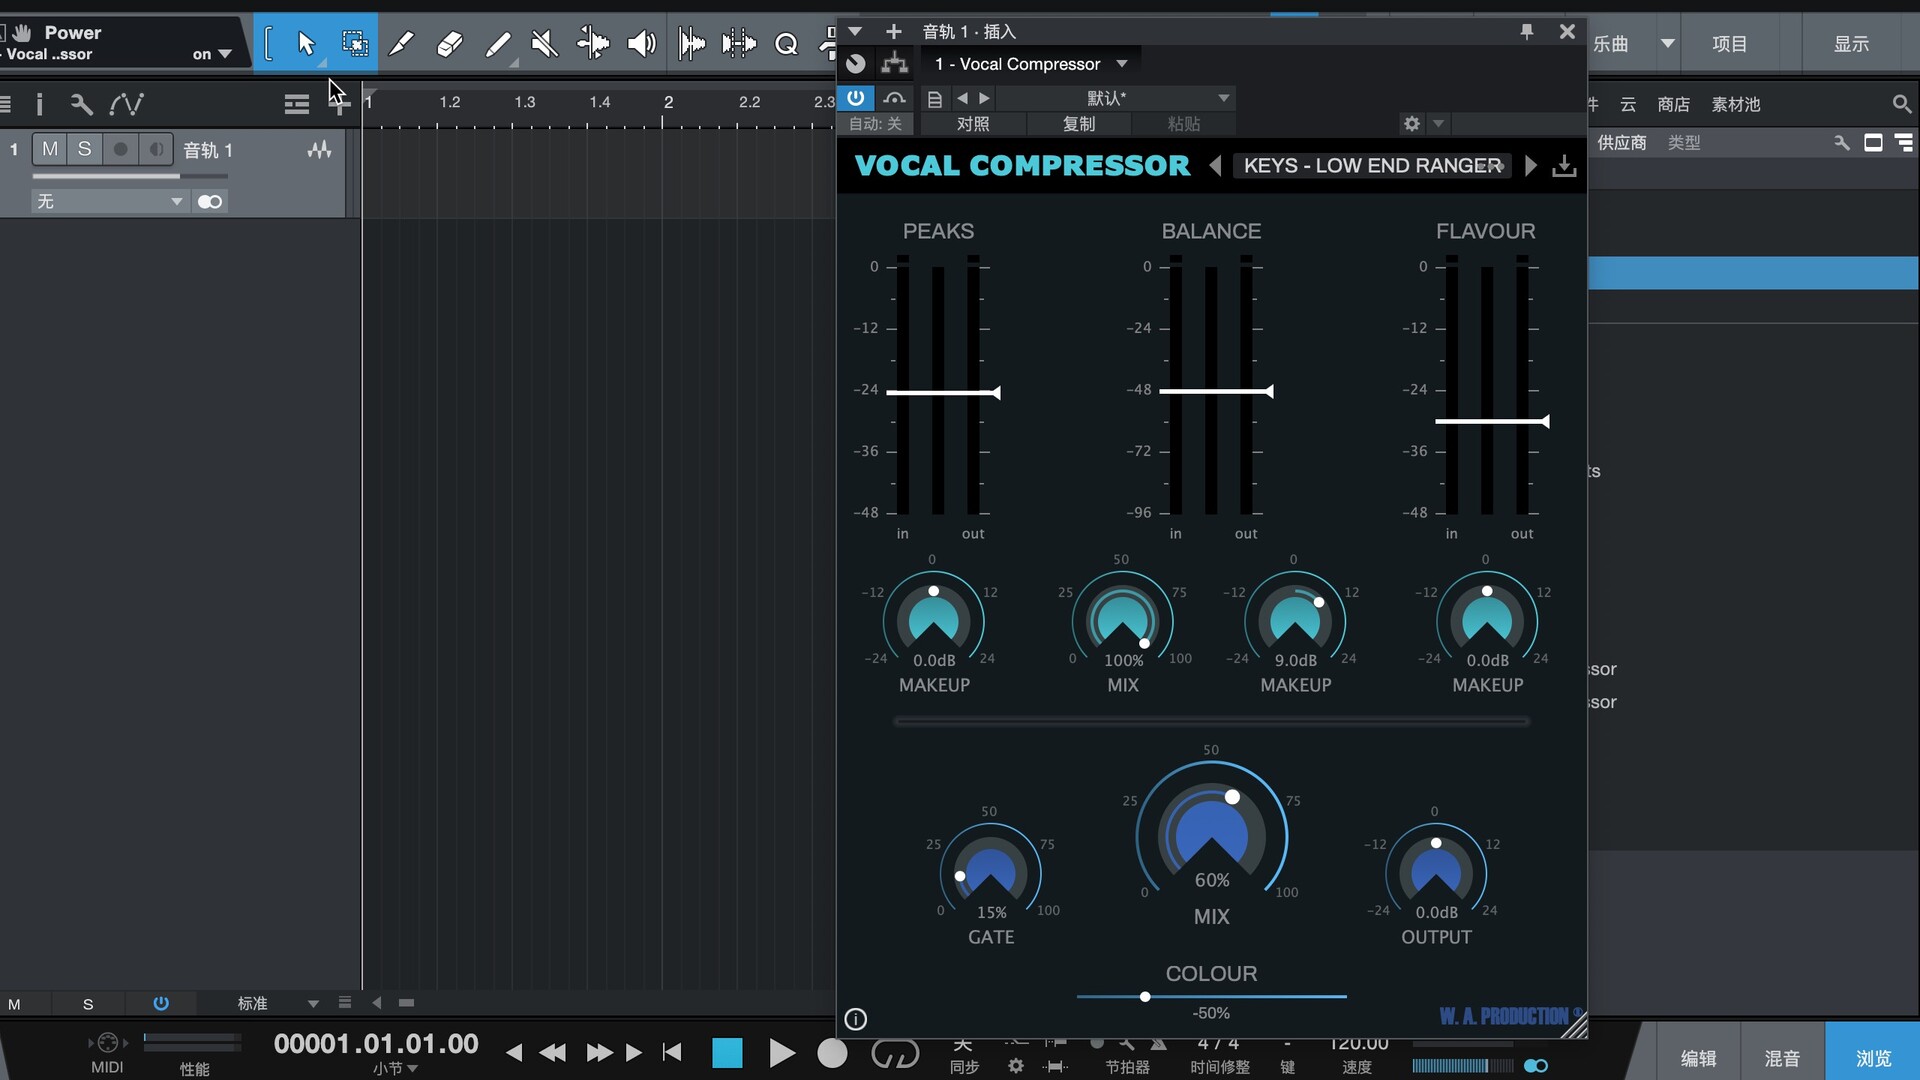Toggle monitor on track 音轨 1
This screenshot has height=1080, width=1920.
(x=156, y=150)
